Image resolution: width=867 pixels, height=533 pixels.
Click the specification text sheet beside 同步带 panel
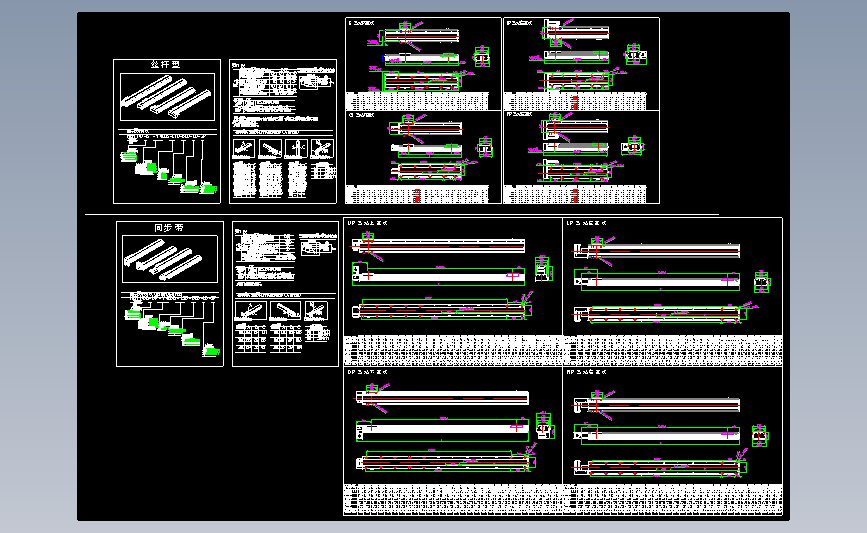(x=285, y=294)
